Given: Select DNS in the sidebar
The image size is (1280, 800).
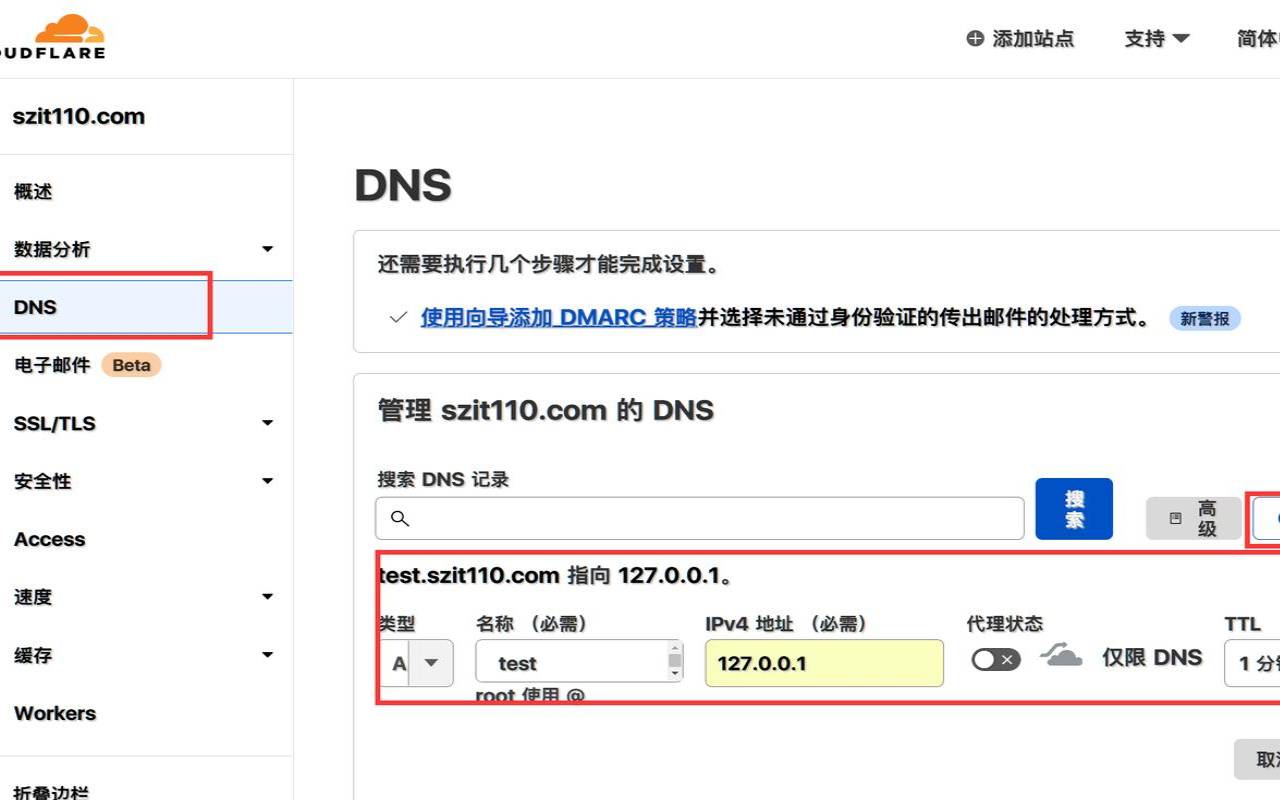Looking at the screenshot, I should click(x=146, y=307).
